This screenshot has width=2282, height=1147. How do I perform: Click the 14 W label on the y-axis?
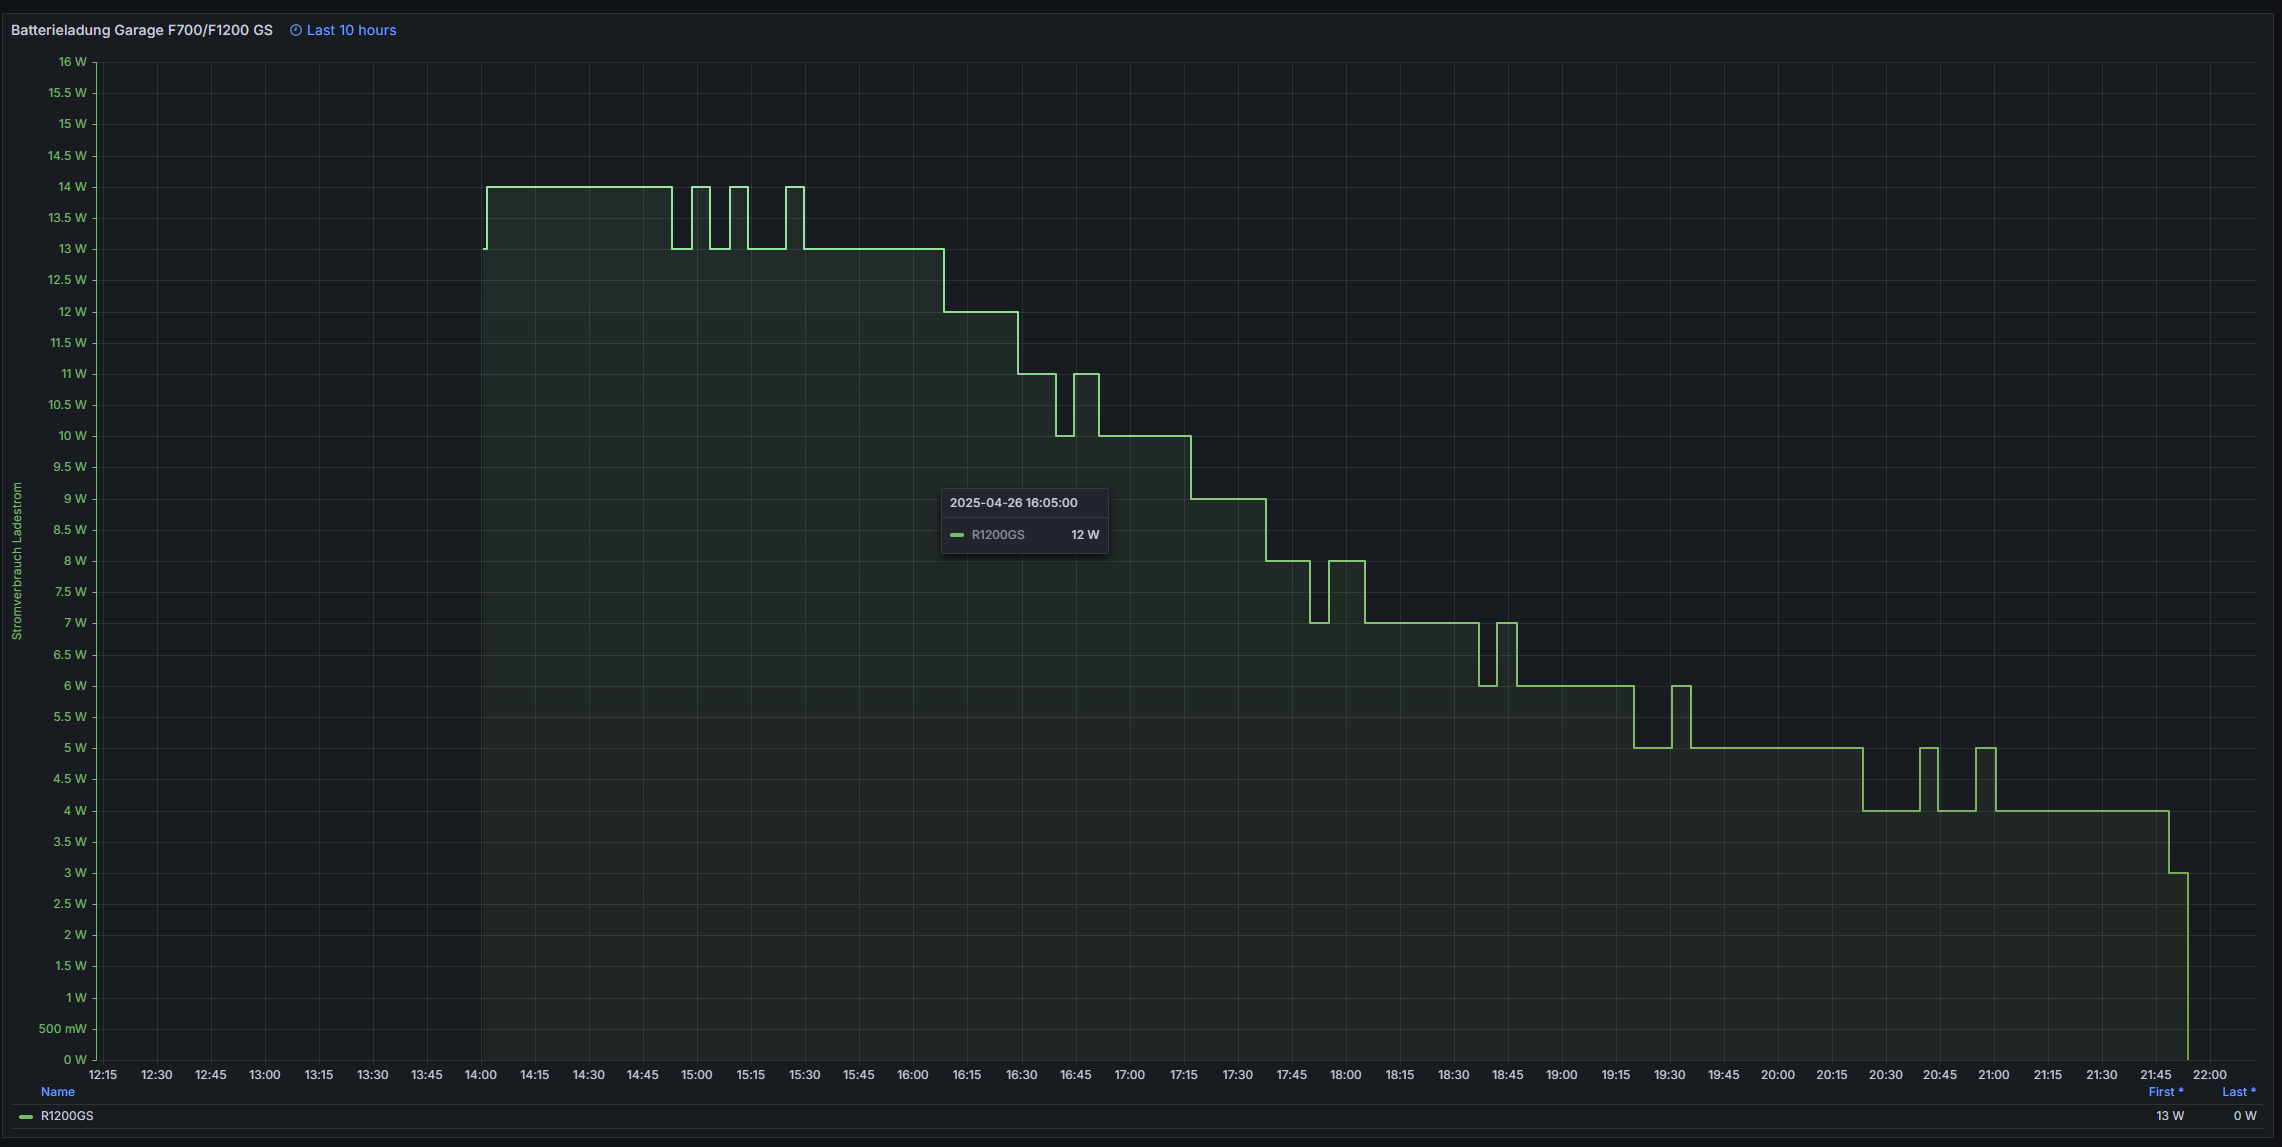pos(72,187)
